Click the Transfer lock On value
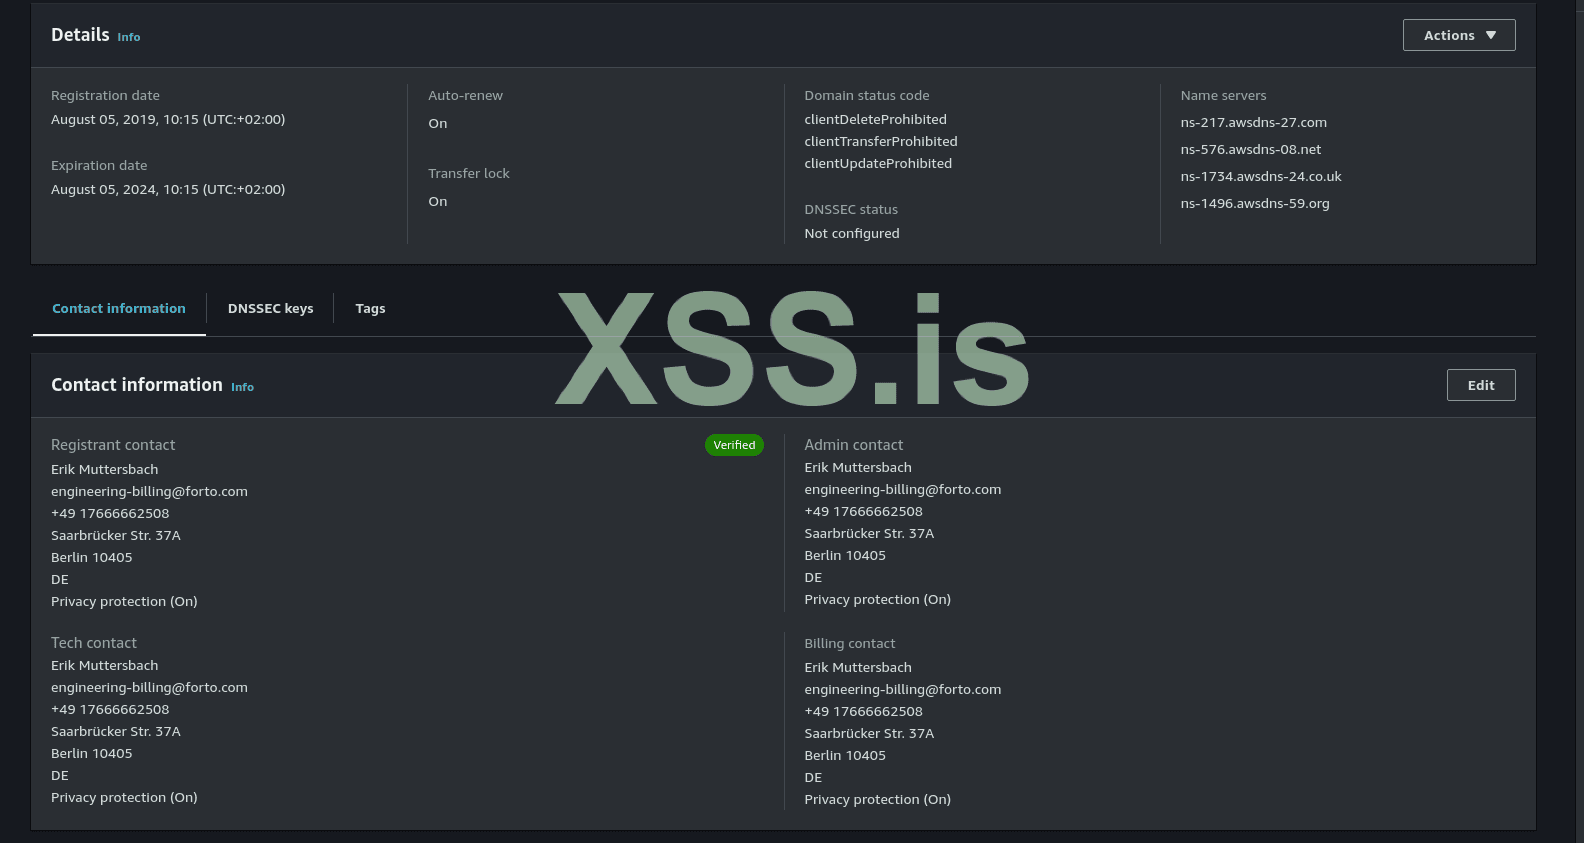 coord(438,202)
